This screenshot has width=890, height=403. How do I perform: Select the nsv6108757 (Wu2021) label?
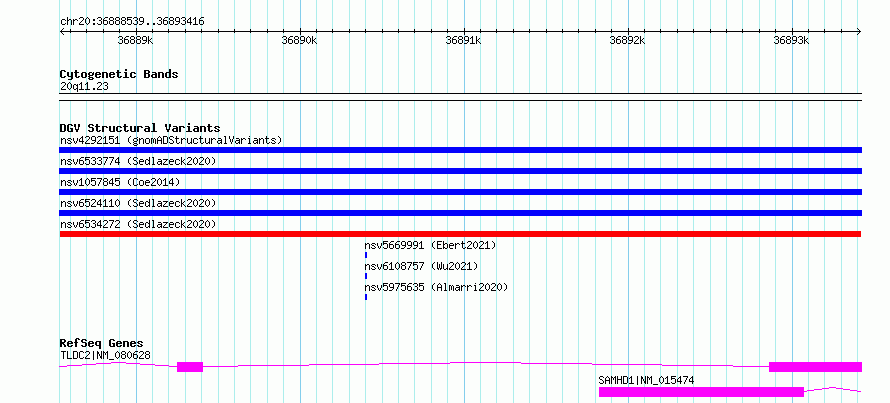click(421, 266)
